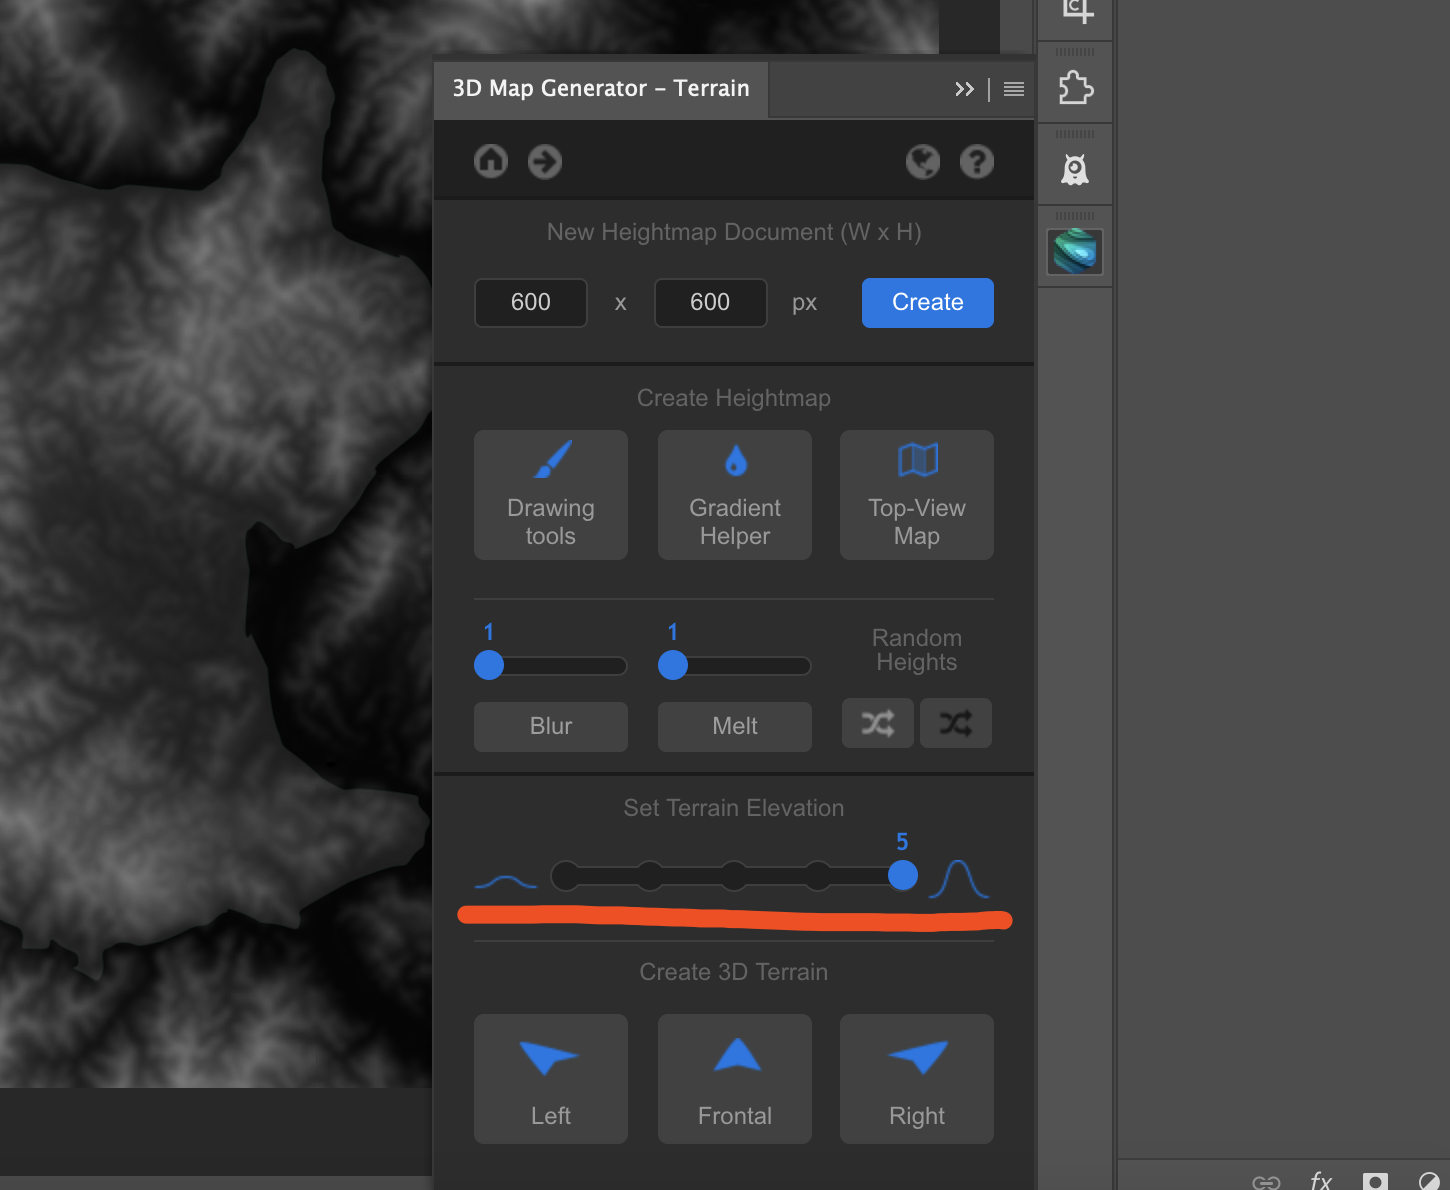Open the Gradient Helper
This screenshot has height=1190, width=1450.
pos(735,495)
